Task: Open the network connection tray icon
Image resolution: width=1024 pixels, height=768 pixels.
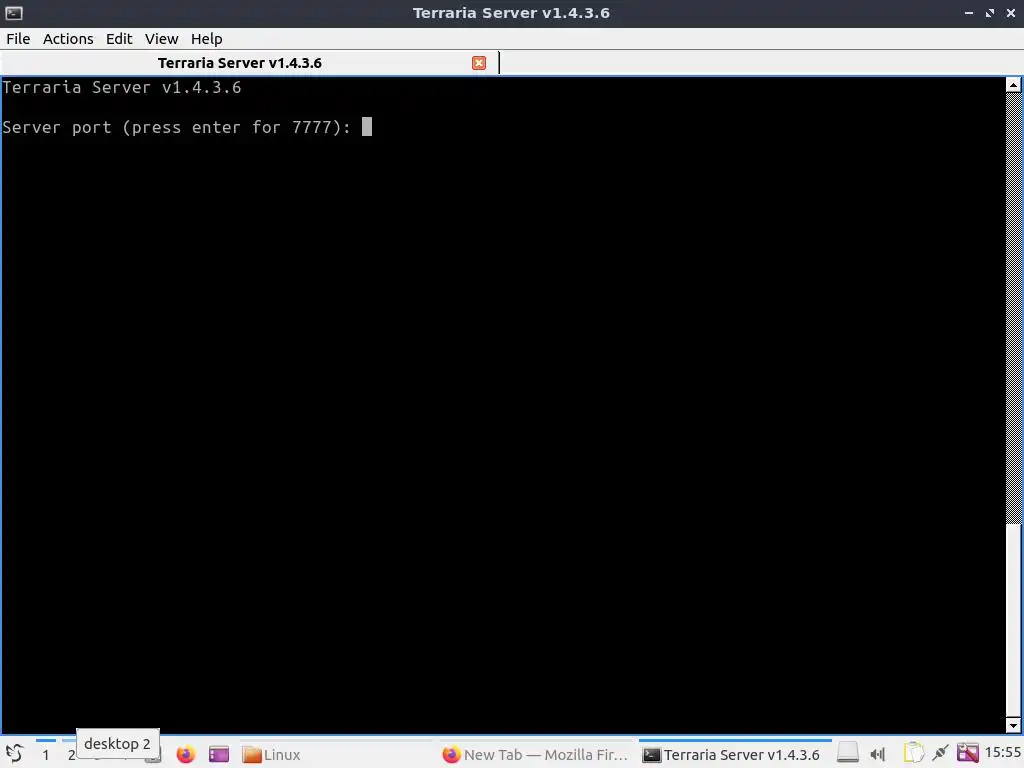Action: [x=940, y=754]
